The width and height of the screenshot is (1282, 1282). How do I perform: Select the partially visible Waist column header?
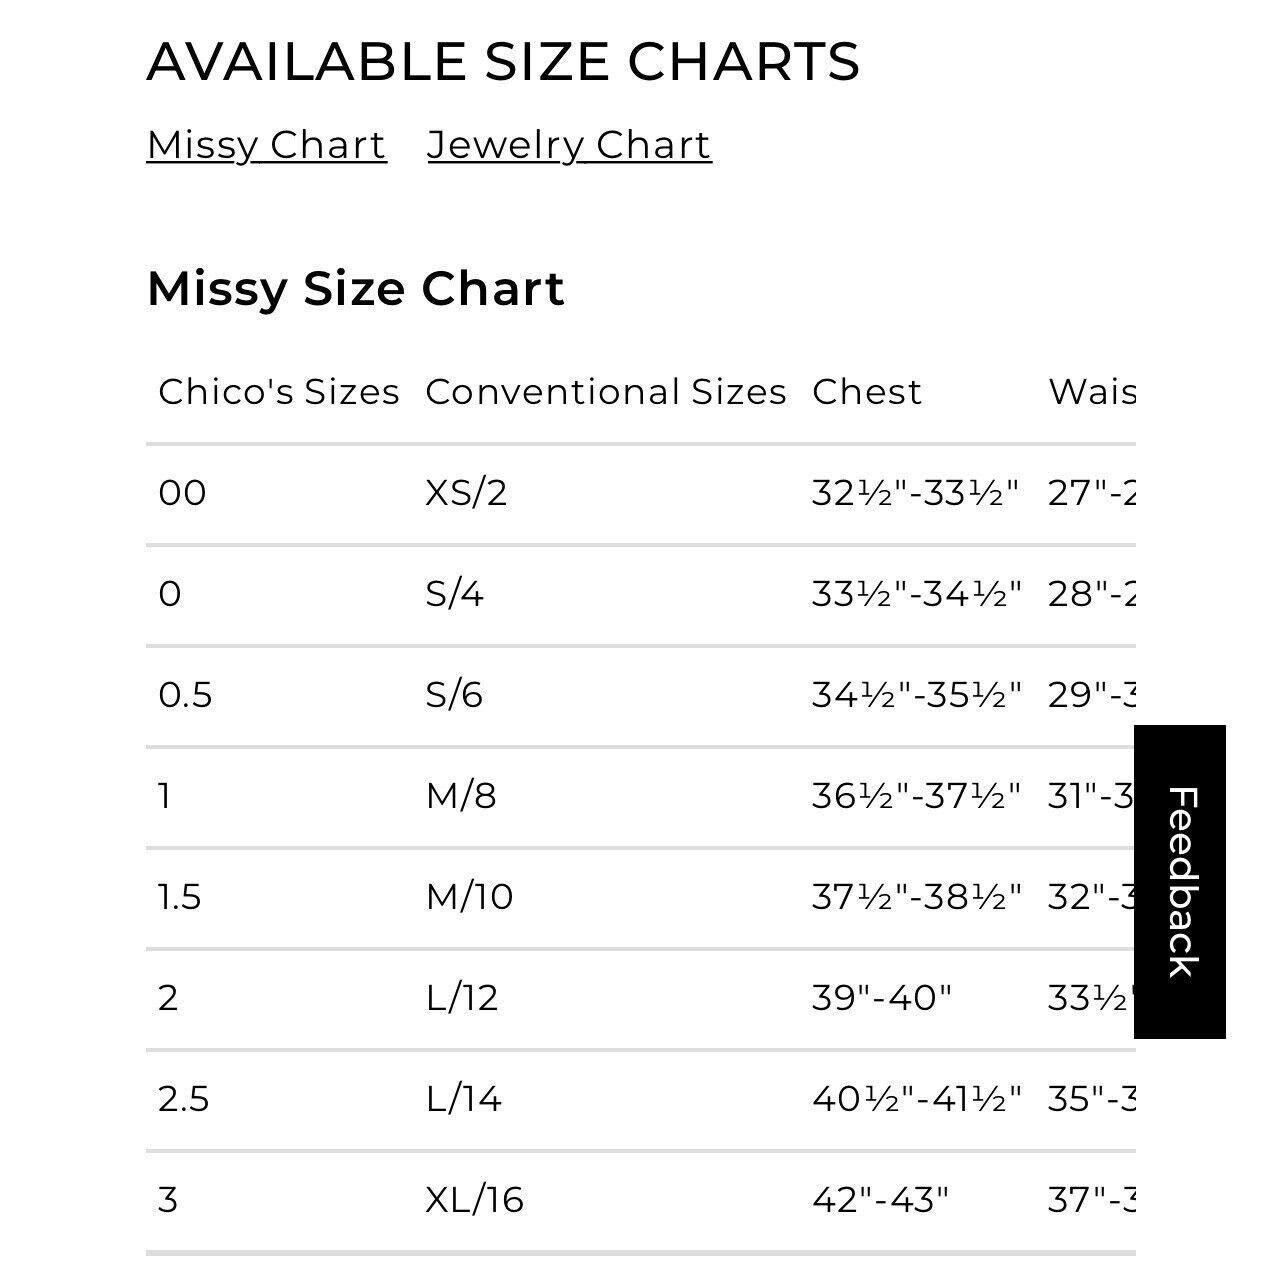click(x=1092, y=392)
